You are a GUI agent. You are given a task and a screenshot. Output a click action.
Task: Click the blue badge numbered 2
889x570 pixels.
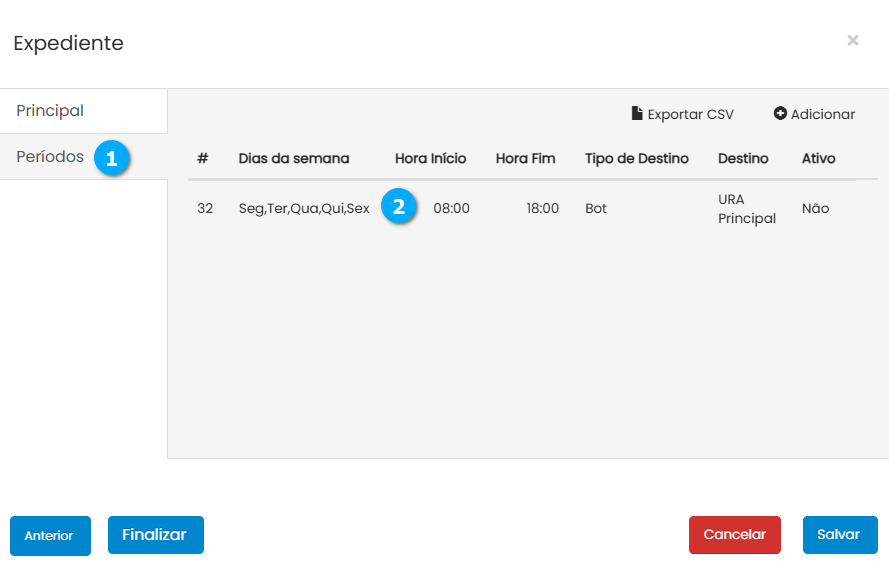(399, 208)
